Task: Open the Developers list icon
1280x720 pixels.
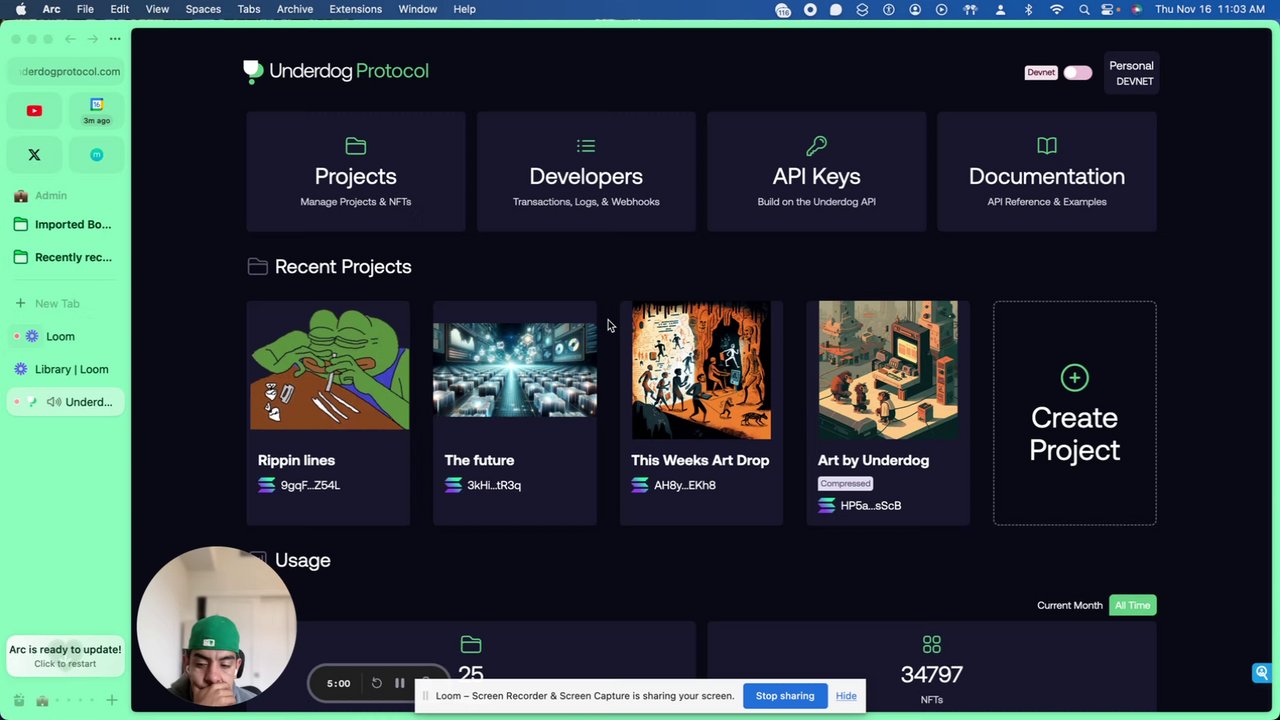Action: pyautogui.click(x=586, y=146)
